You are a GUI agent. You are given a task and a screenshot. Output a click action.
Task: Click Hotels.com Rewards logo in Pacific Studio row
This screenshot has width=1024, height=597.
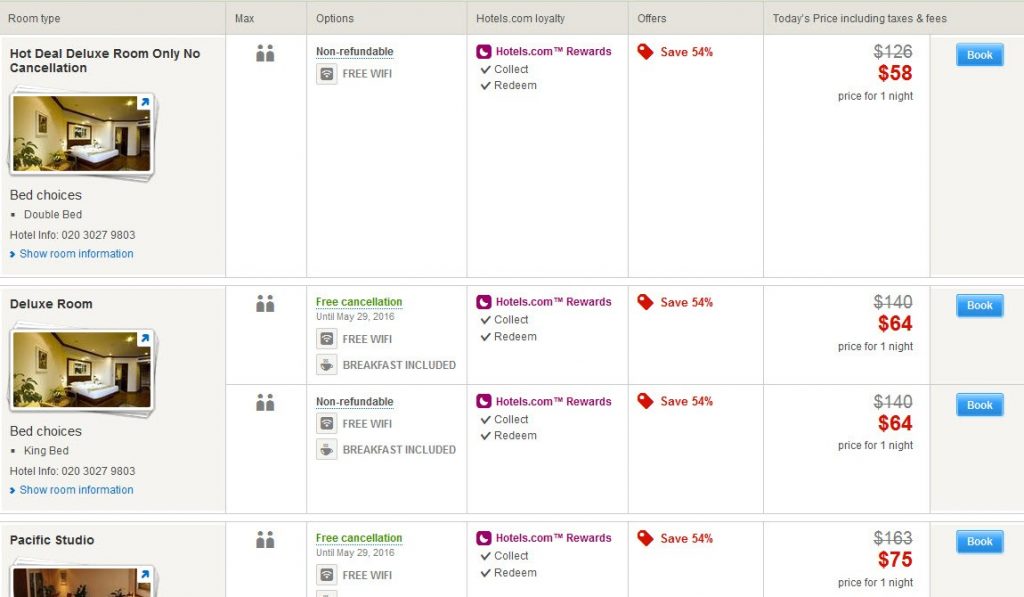click(484, 538)
